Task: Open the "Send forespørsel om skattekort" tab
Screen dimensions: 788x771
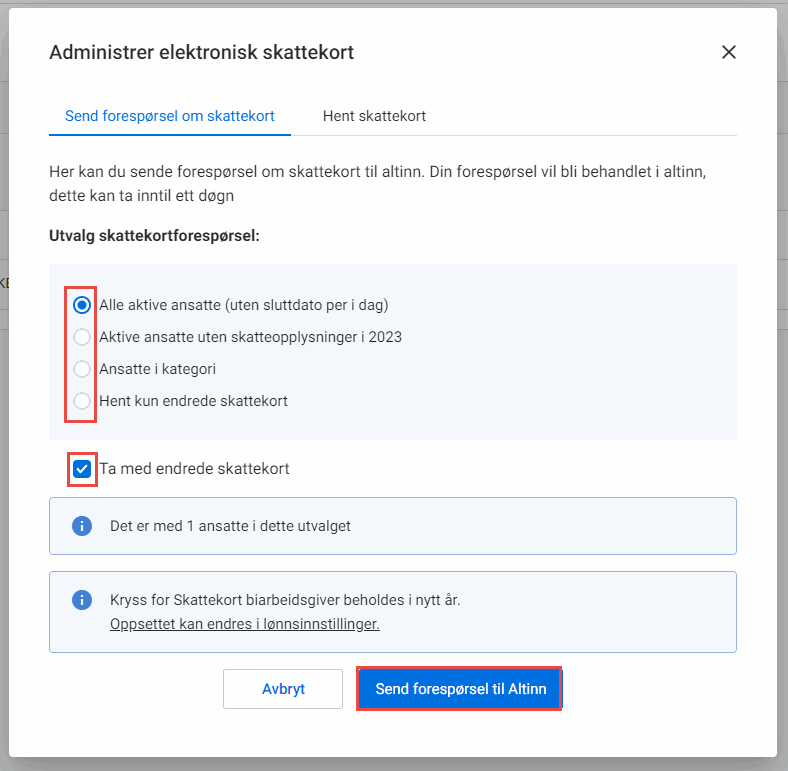Action: (x=170, y=116)
